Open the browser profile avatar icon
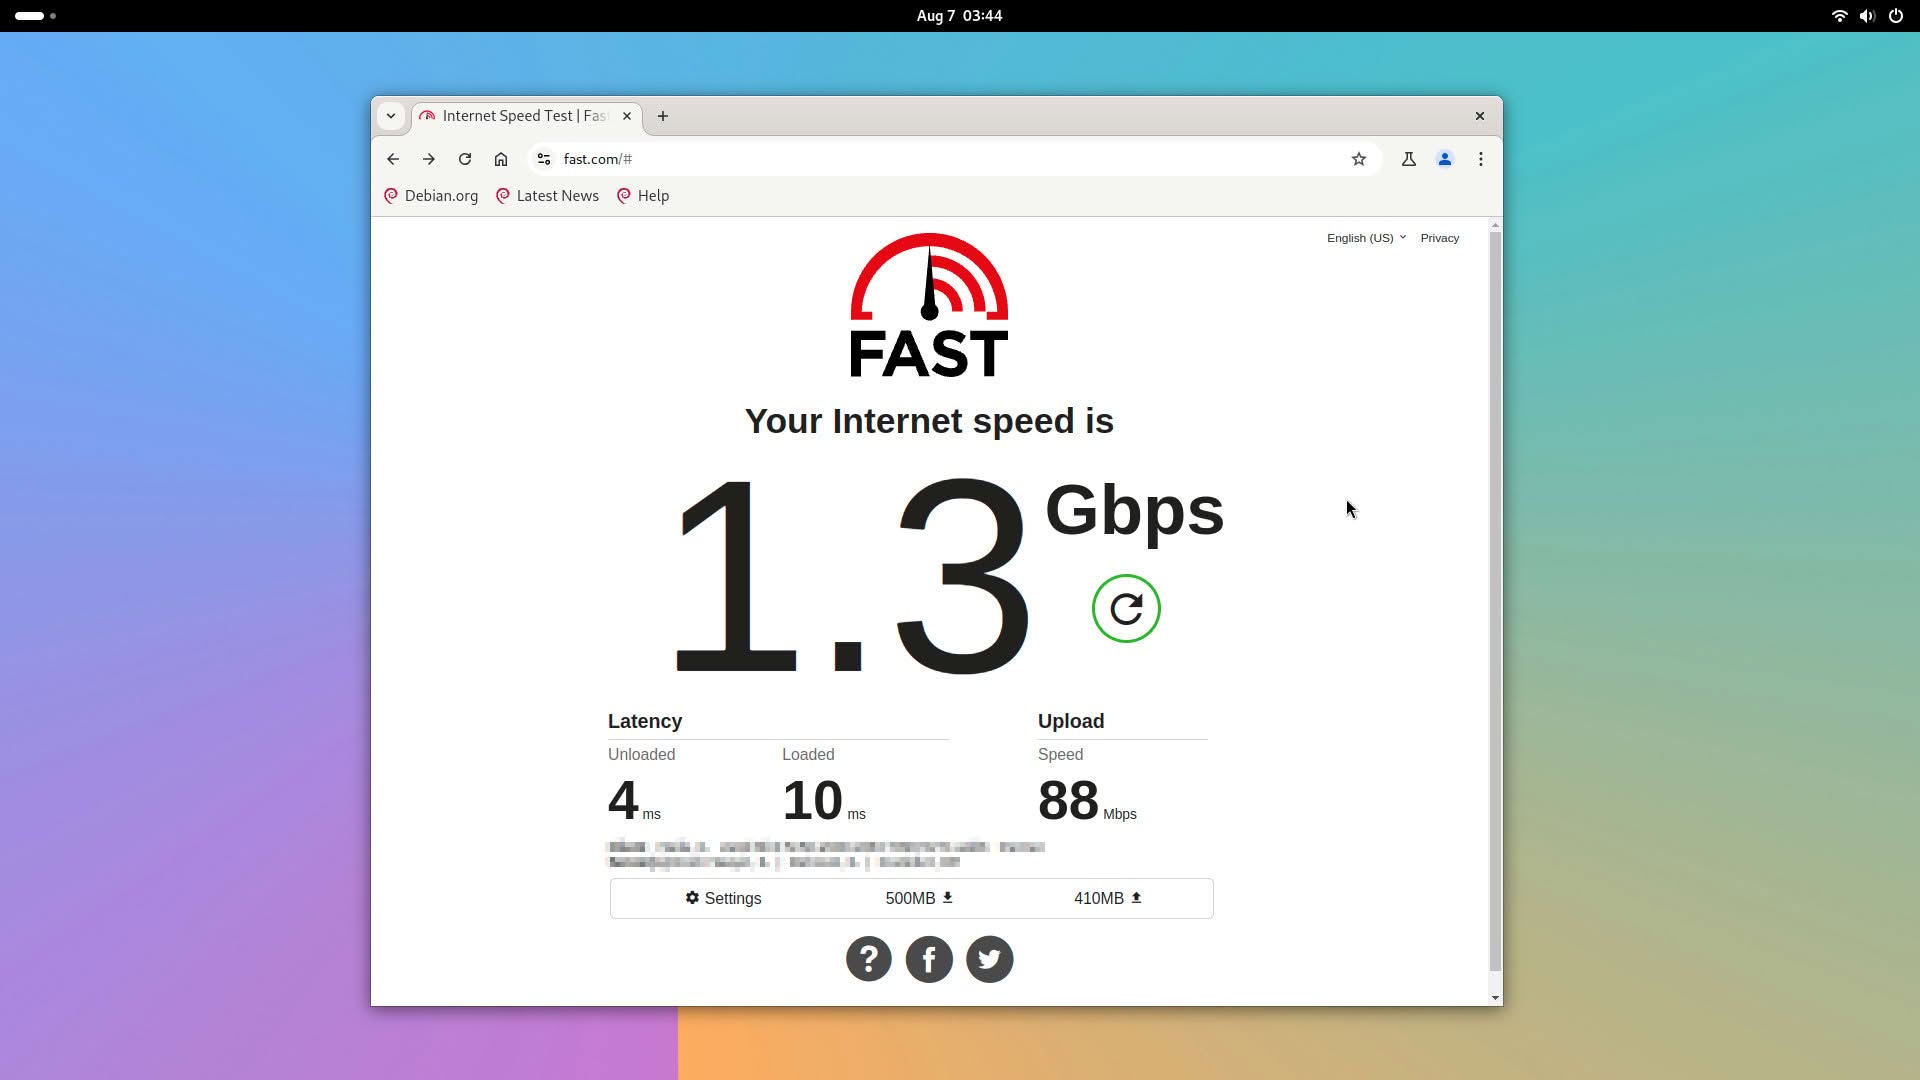 (1445, 159)
